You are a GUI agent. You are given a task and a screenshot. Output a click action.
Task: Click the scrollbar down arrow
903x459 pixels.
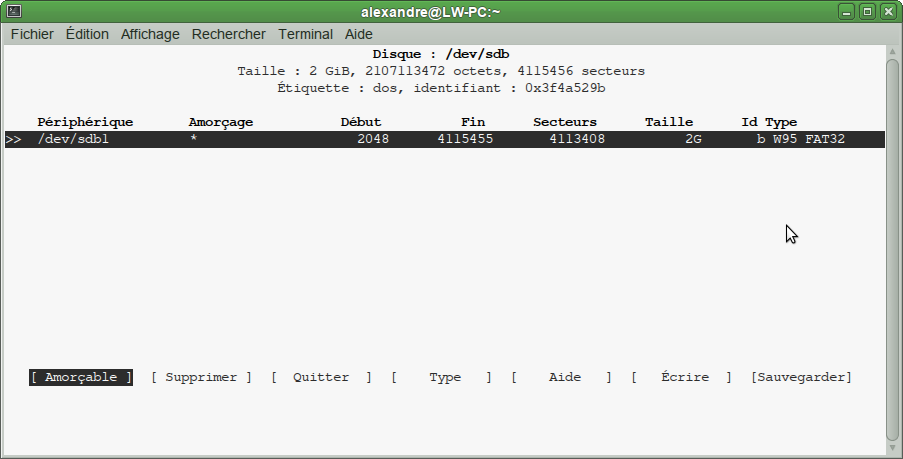(x=892, y=448)
